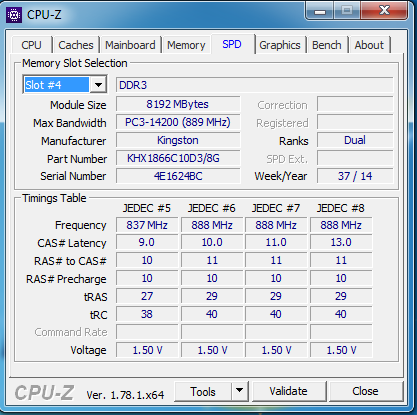Go to the Mainboard tab
This screenshot has height=415, width=417.
pyautogui.click(x=130, y=45)
